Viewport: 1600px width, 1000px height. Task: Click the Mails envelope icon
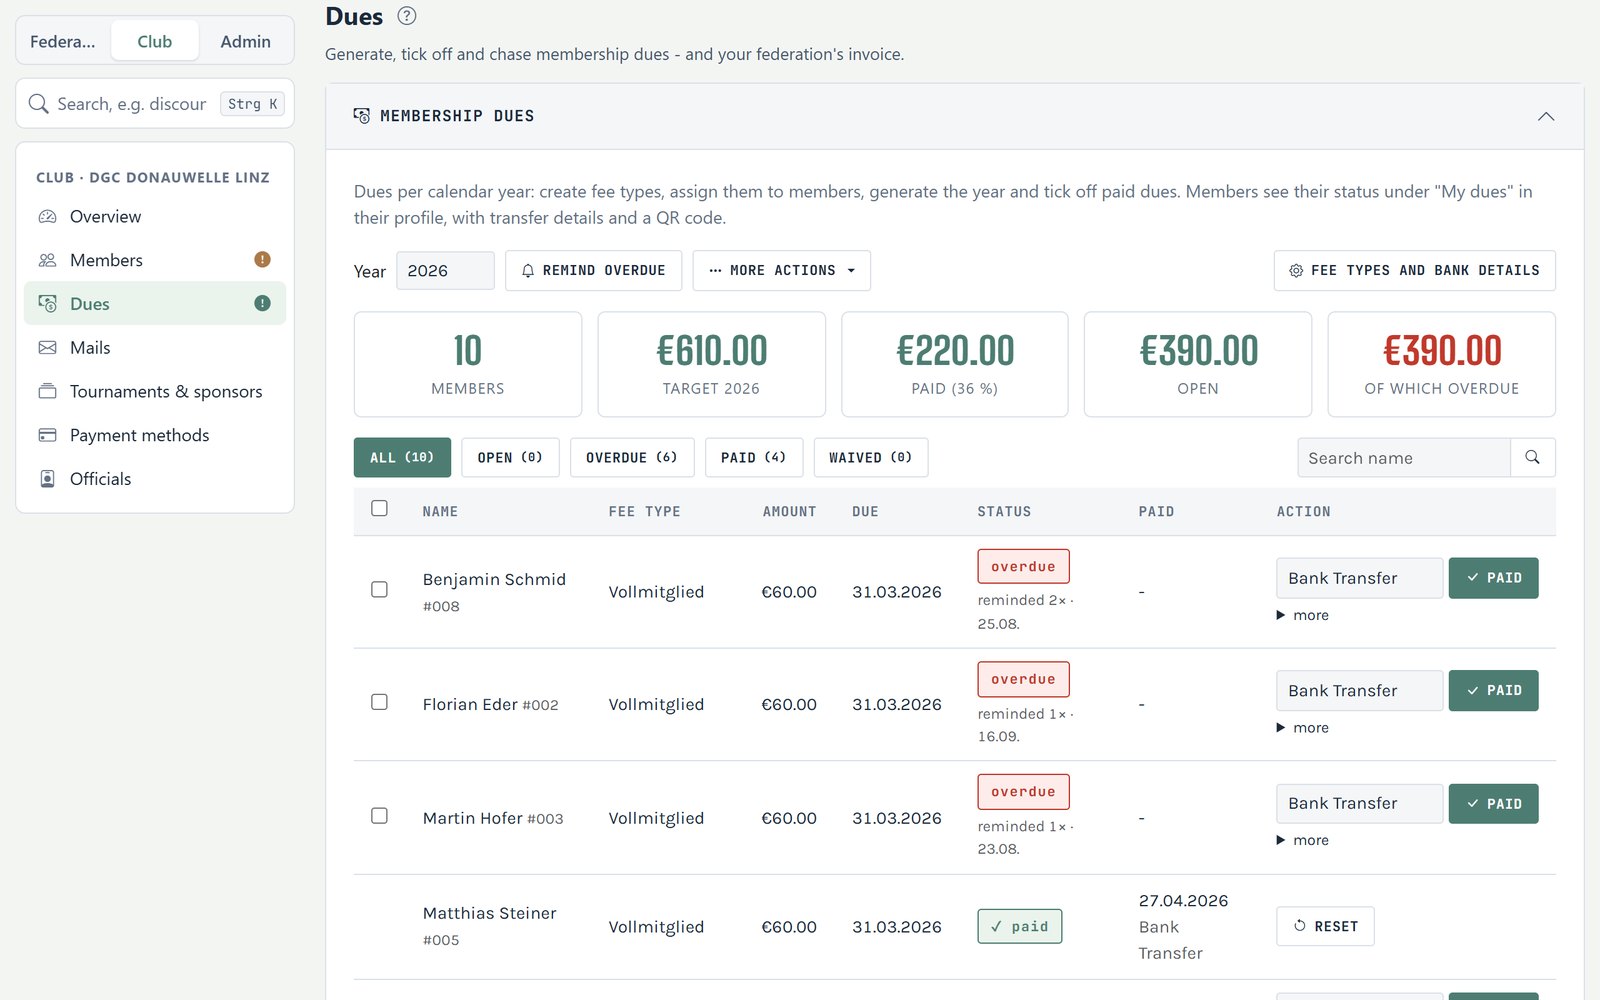click(x=47, y=348)
